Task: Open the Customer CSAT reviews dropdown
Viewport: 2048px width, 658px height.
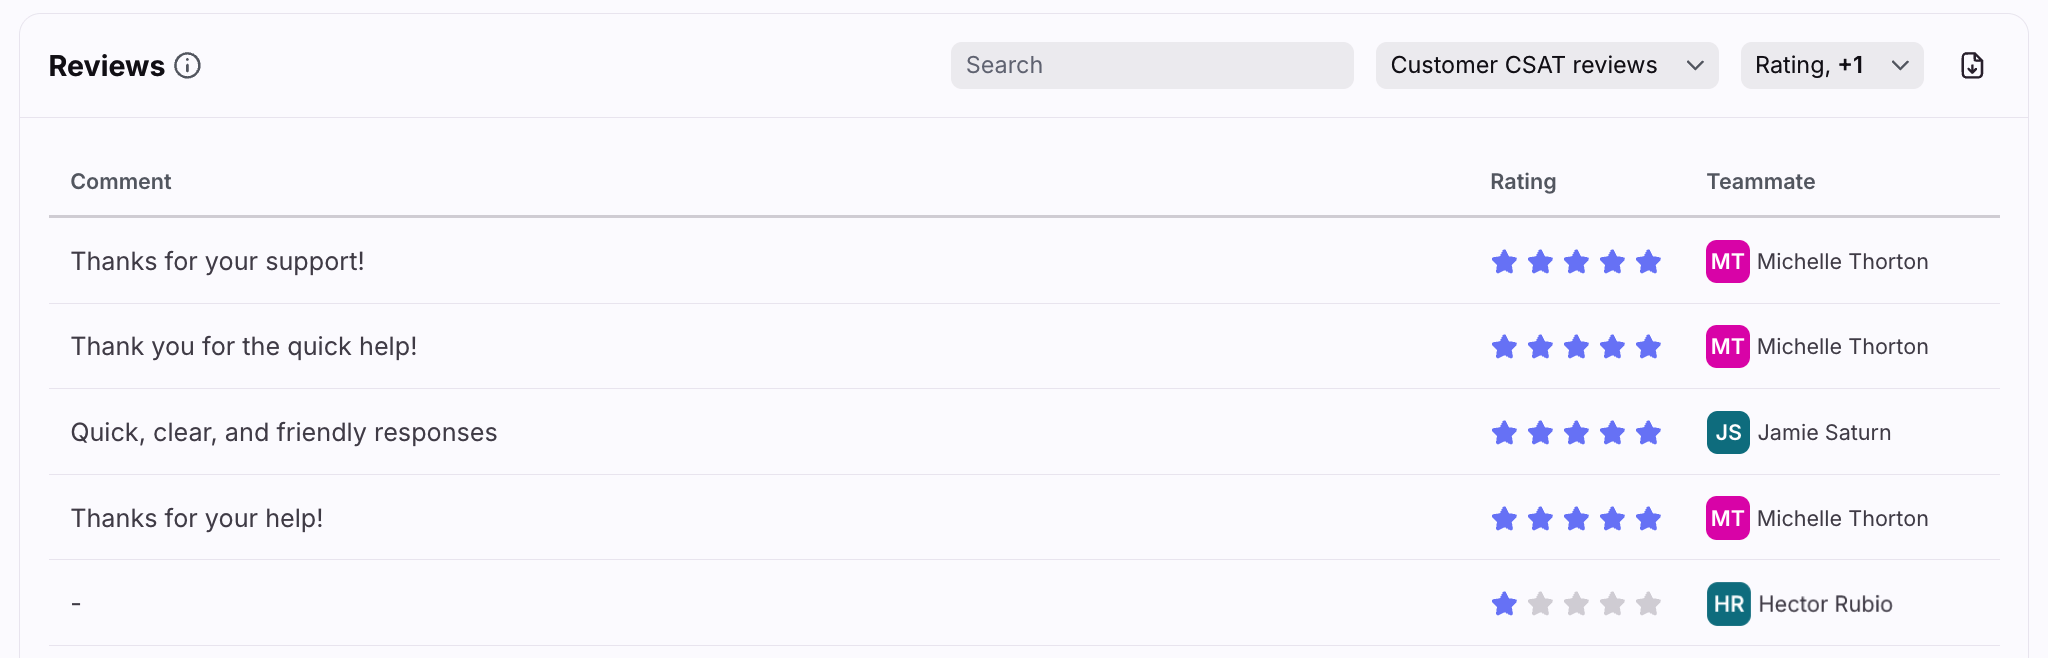Action: coord(1546,66)
